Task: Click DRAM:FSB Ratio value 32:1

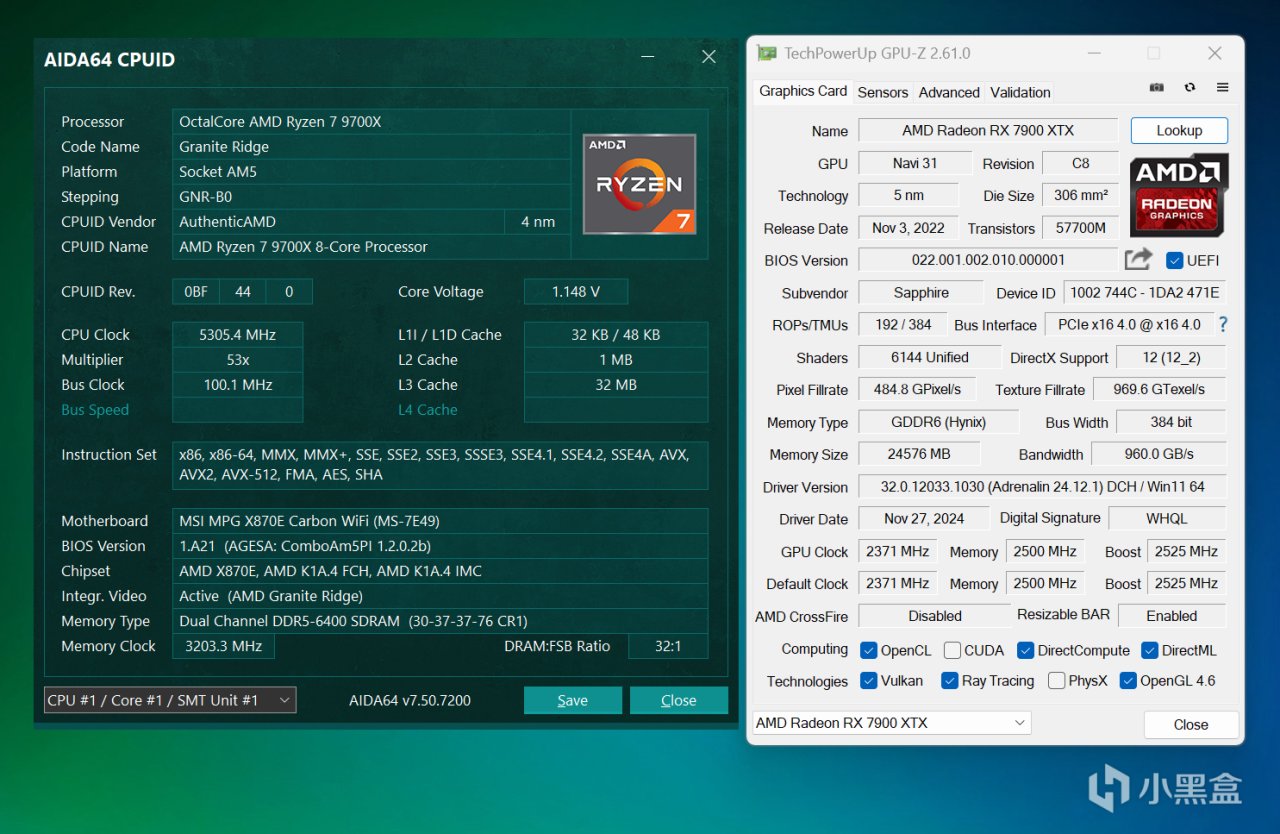Action: point(668,646)
